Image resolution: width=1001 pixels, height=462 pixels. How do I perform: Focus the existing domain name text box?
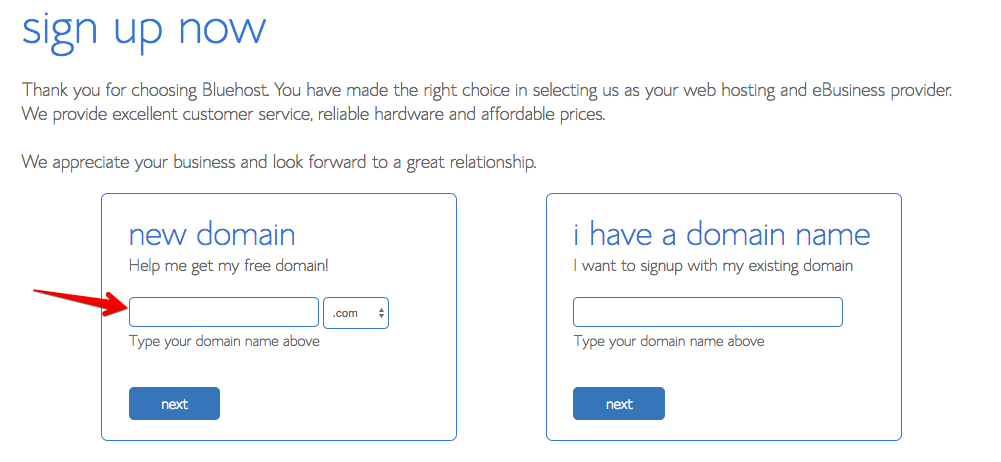pyautogui.click(x=707, y=312)
